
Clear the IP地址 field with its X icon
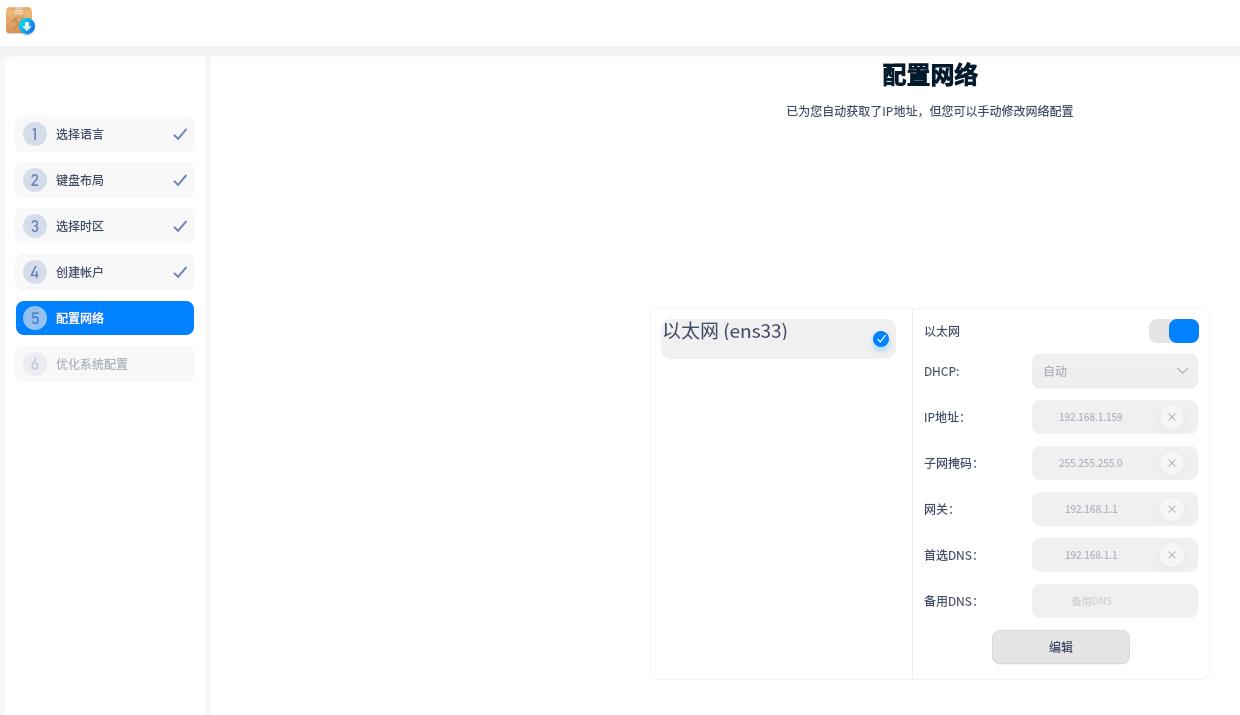1171,417
